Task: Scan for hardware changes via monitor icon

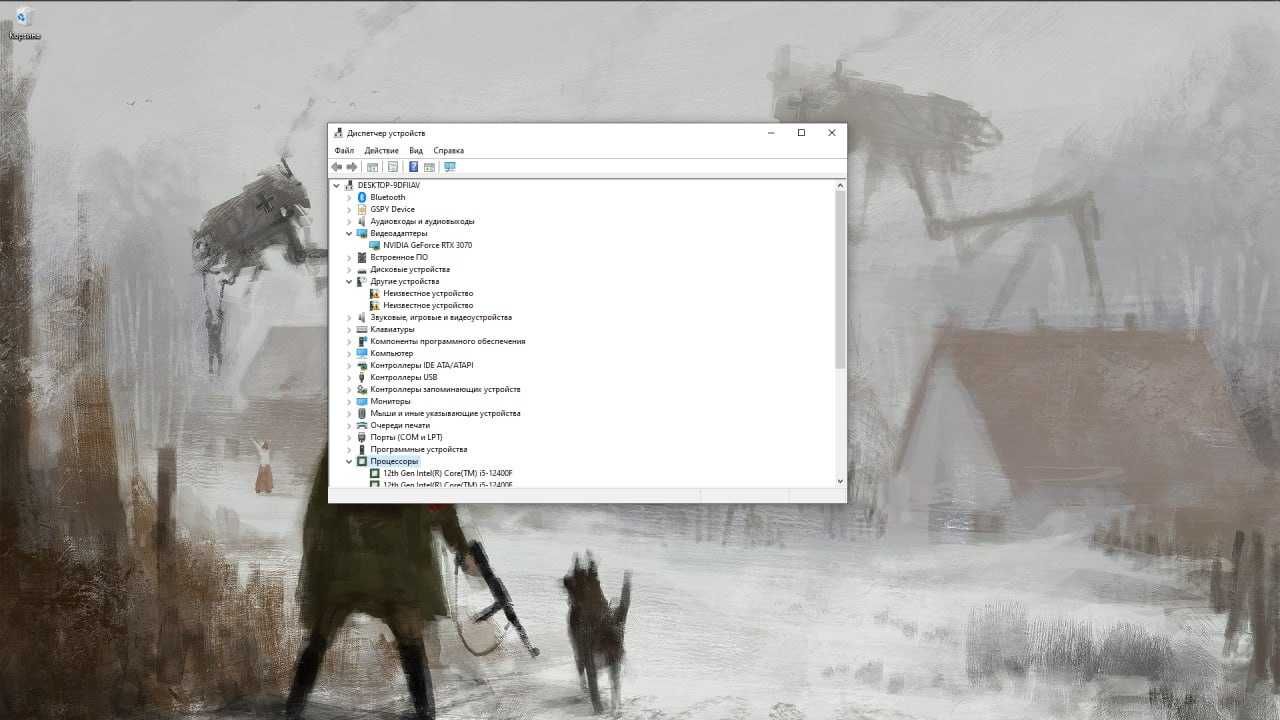Action: pos(450,167)
